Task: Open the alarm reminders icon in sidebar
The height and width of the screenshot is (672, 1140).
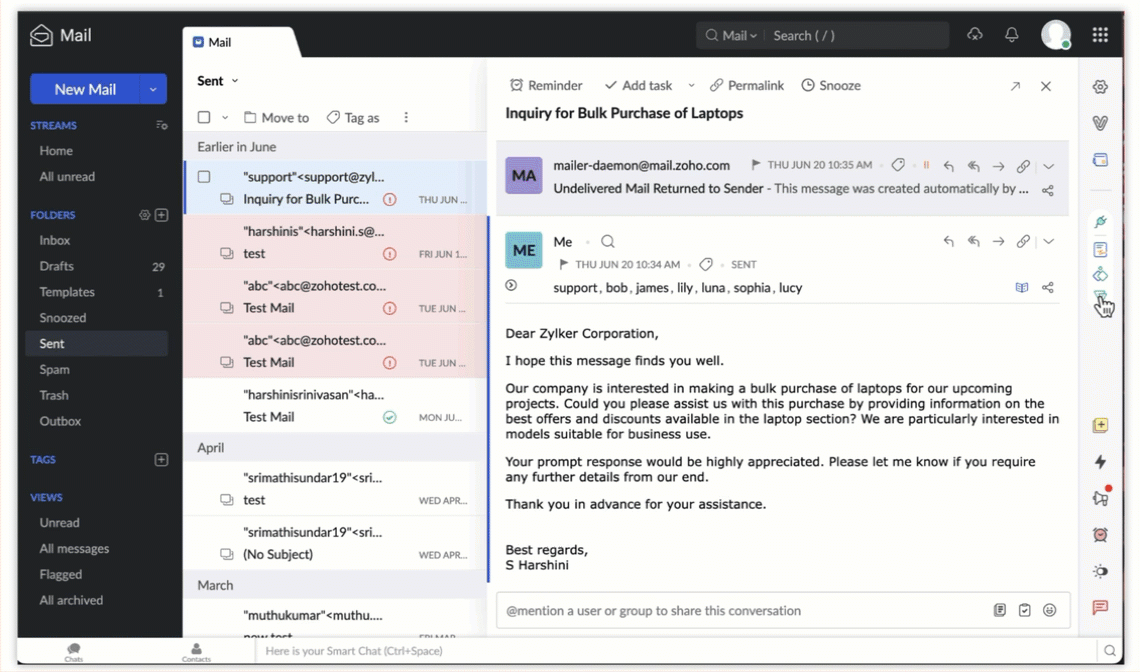Action: tap(1100, 535)
